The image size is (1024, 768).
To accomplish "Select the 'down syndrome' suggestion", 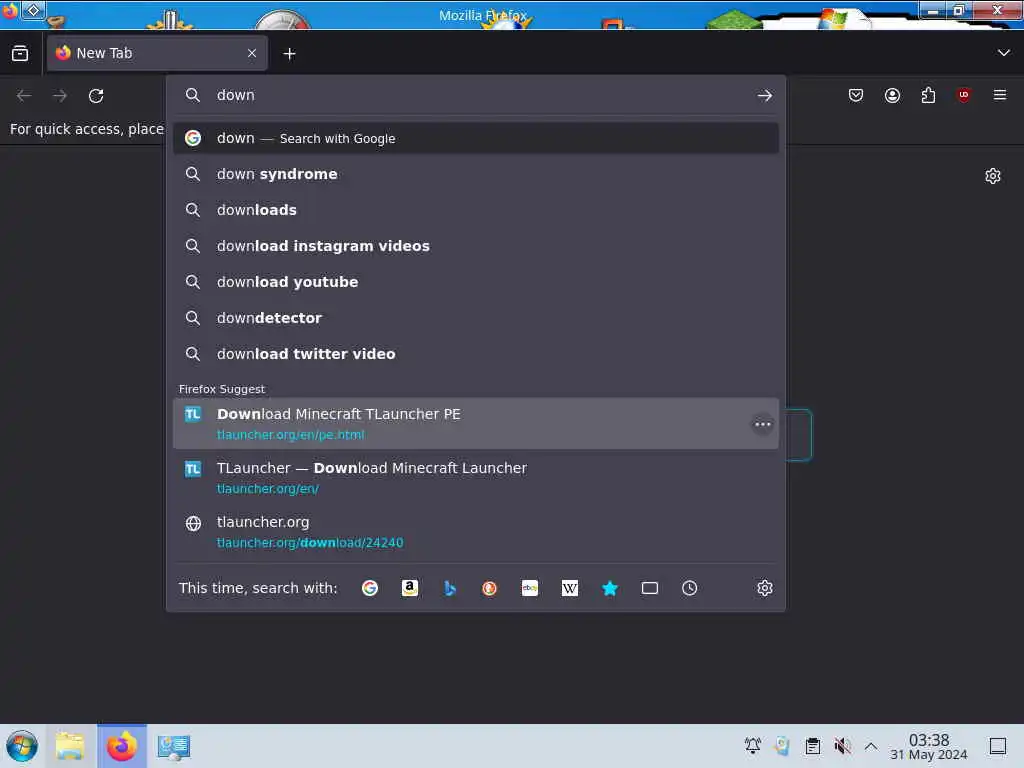I will [475, 174].
